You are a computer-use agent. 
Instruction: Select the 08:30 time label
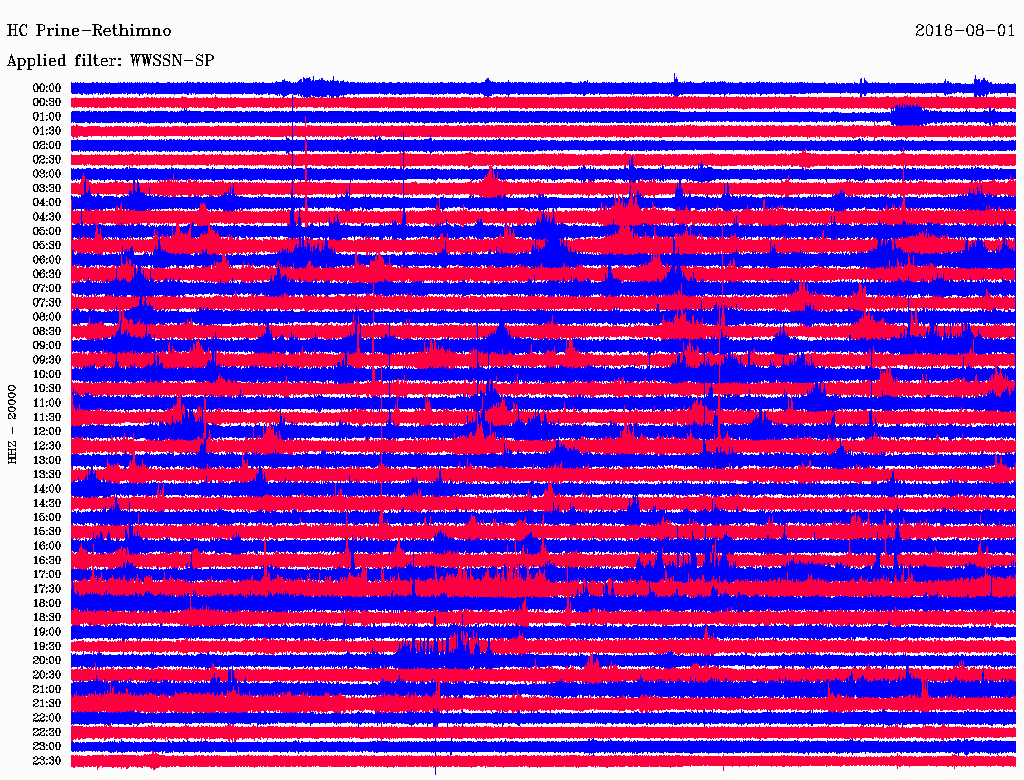click(46, 331)
